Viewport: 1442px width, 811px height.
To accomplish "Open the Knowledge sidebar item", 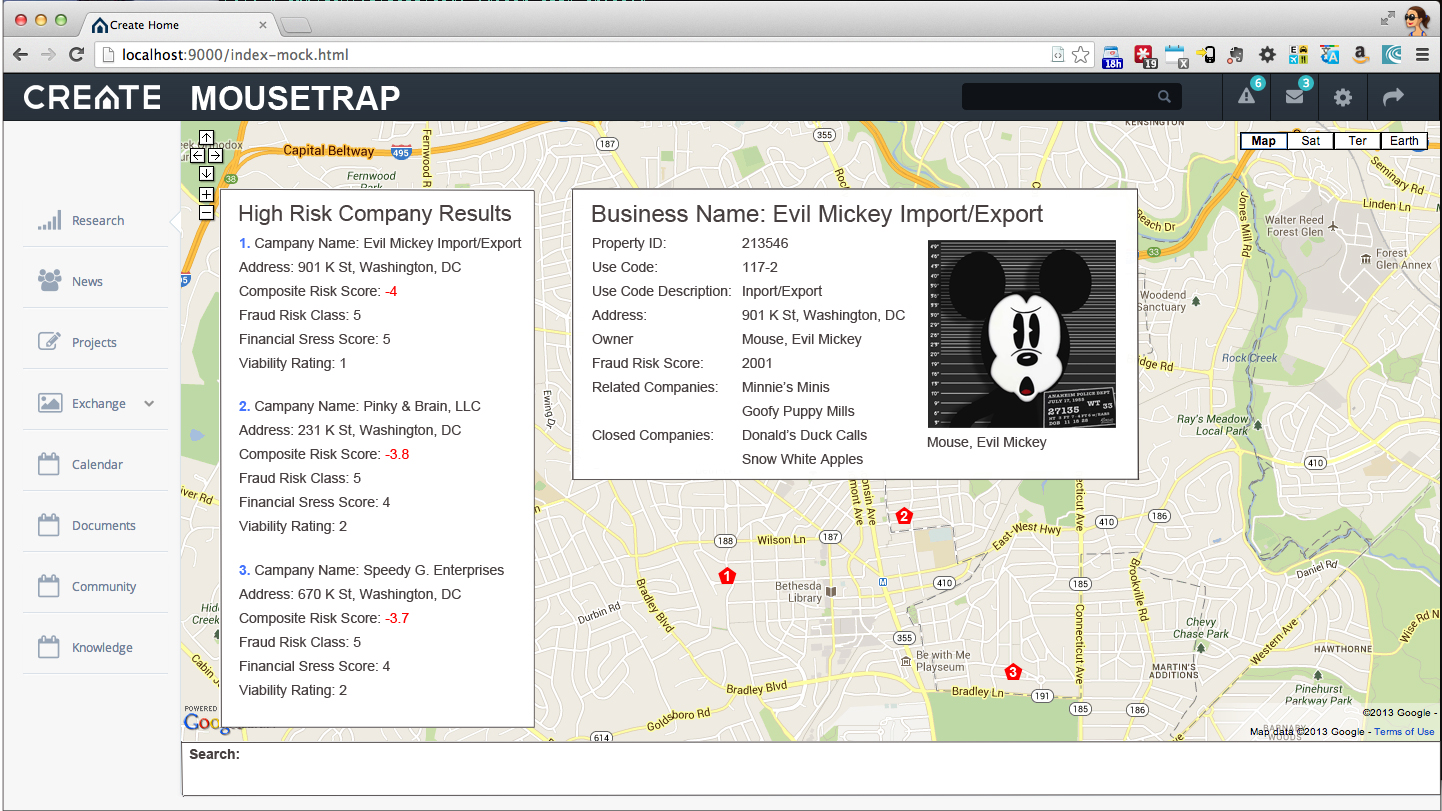I will [x=95, y=648].
